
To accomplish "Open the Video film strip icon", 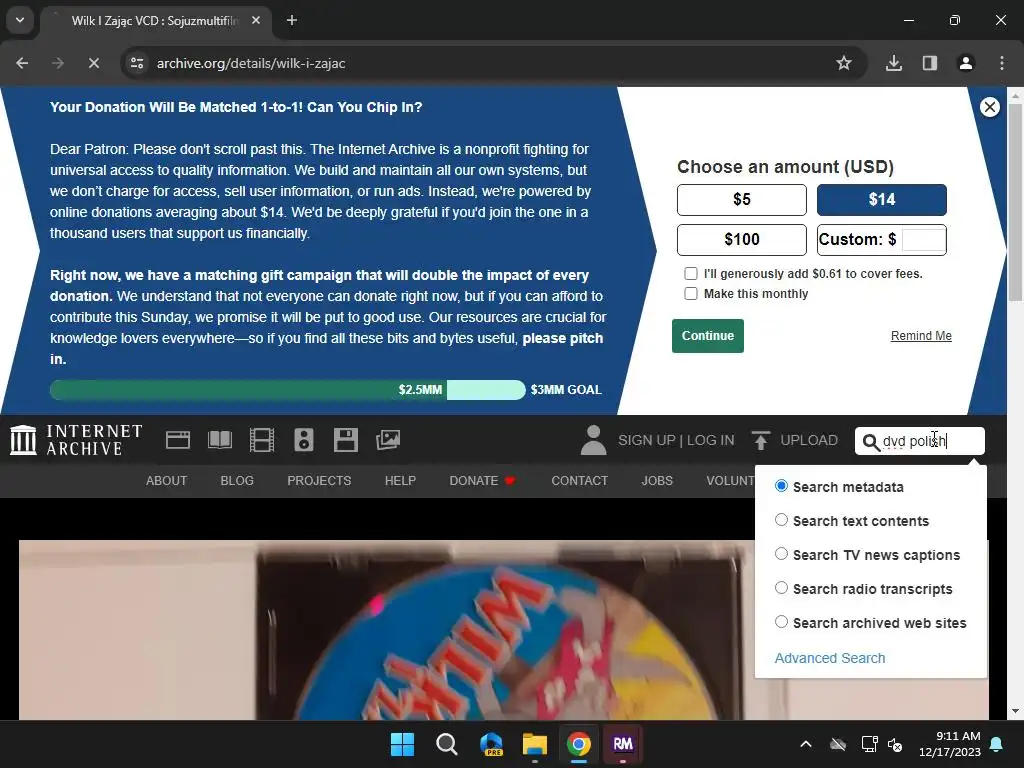I will 261,440.
